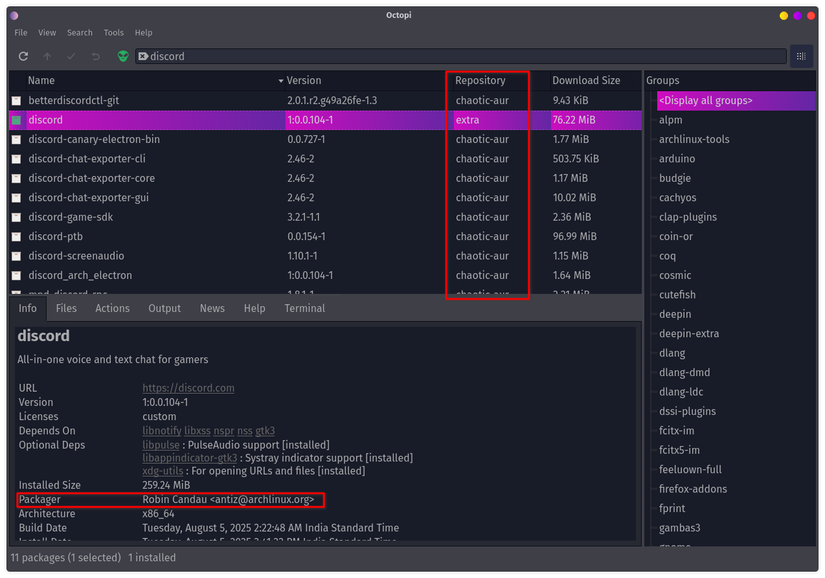Tick the discord-game-sdk checkbox
The width and height of the screenshot is (825, 578).
coord(14,217)
